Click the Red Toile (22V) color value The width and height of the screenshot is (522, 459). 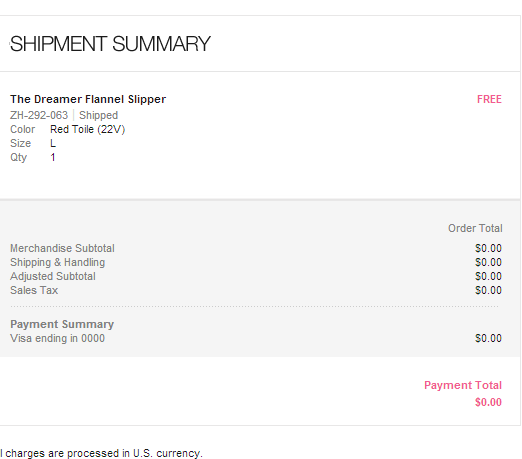[x=88, y=129]
